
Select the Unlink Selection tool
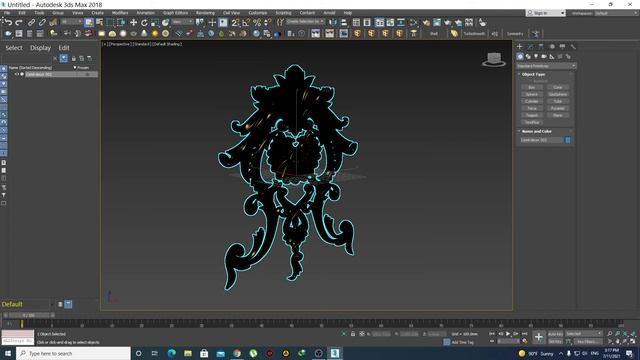click(42, 22)
